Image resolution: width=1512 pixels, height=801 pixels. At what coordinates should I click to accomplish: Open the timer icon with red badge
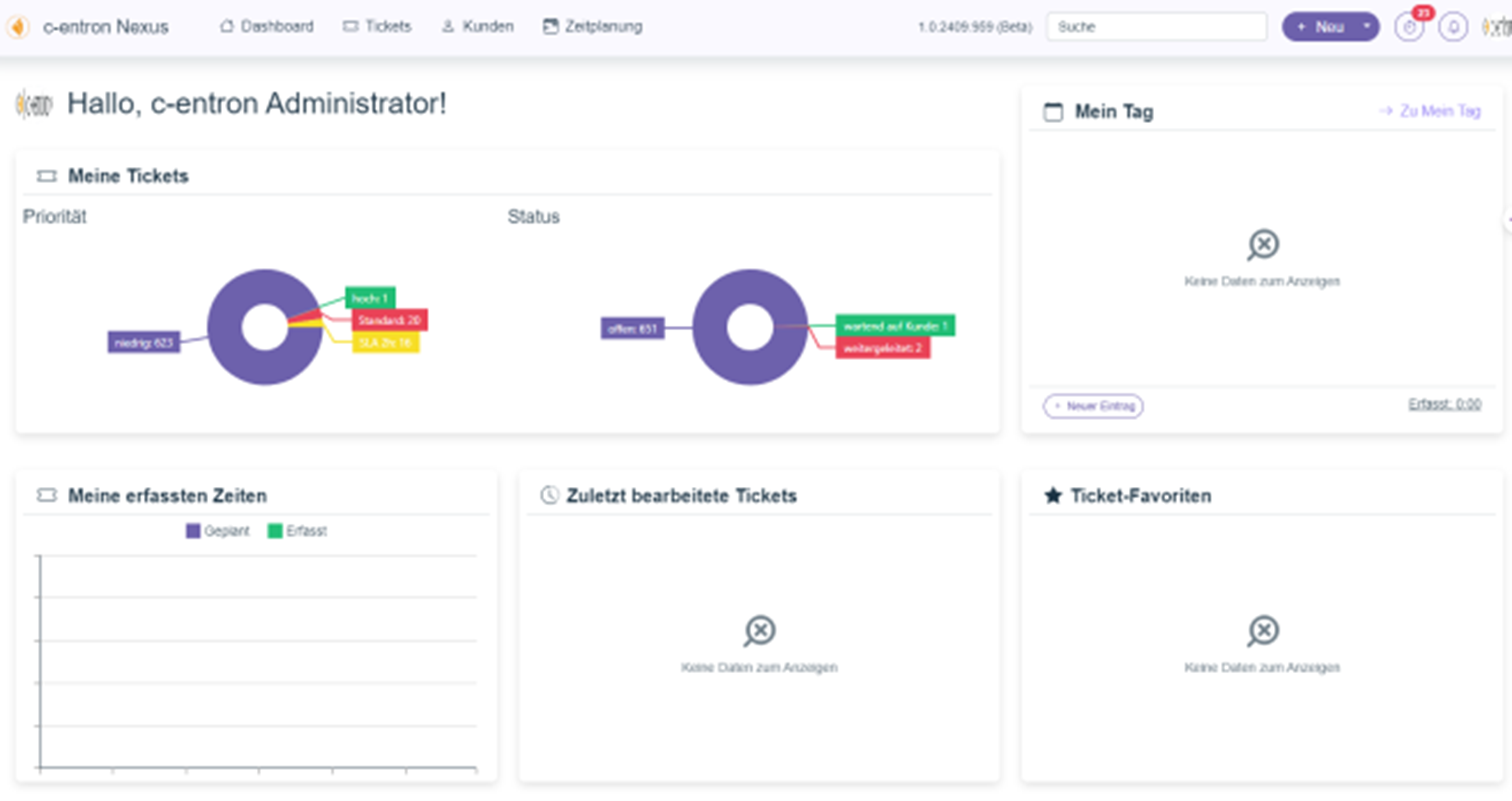pos(1409,27)
